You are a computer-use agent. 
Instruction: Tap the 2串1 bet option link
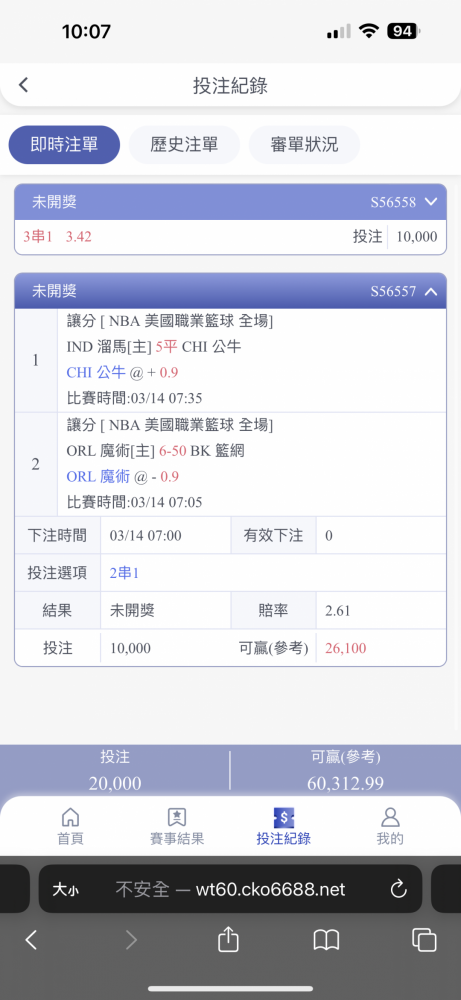tap(124, 573)
